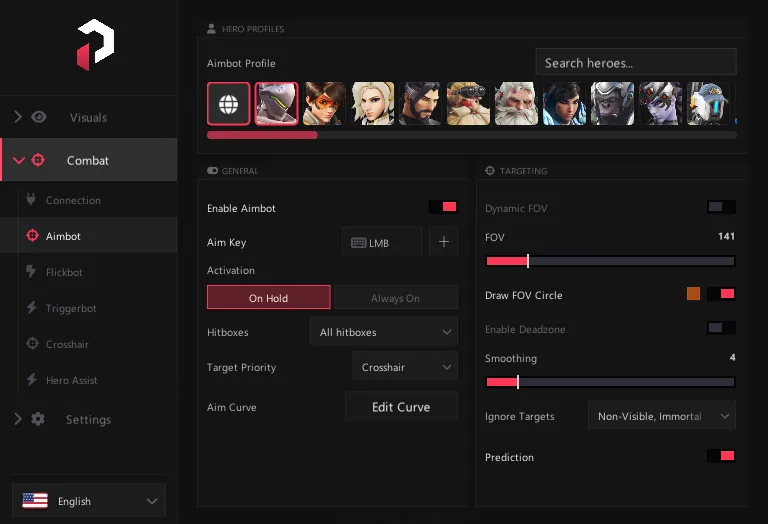Pick the Mercy hero portrait
The width and height of the screenshot is (768, 524).
click(372, 104)
